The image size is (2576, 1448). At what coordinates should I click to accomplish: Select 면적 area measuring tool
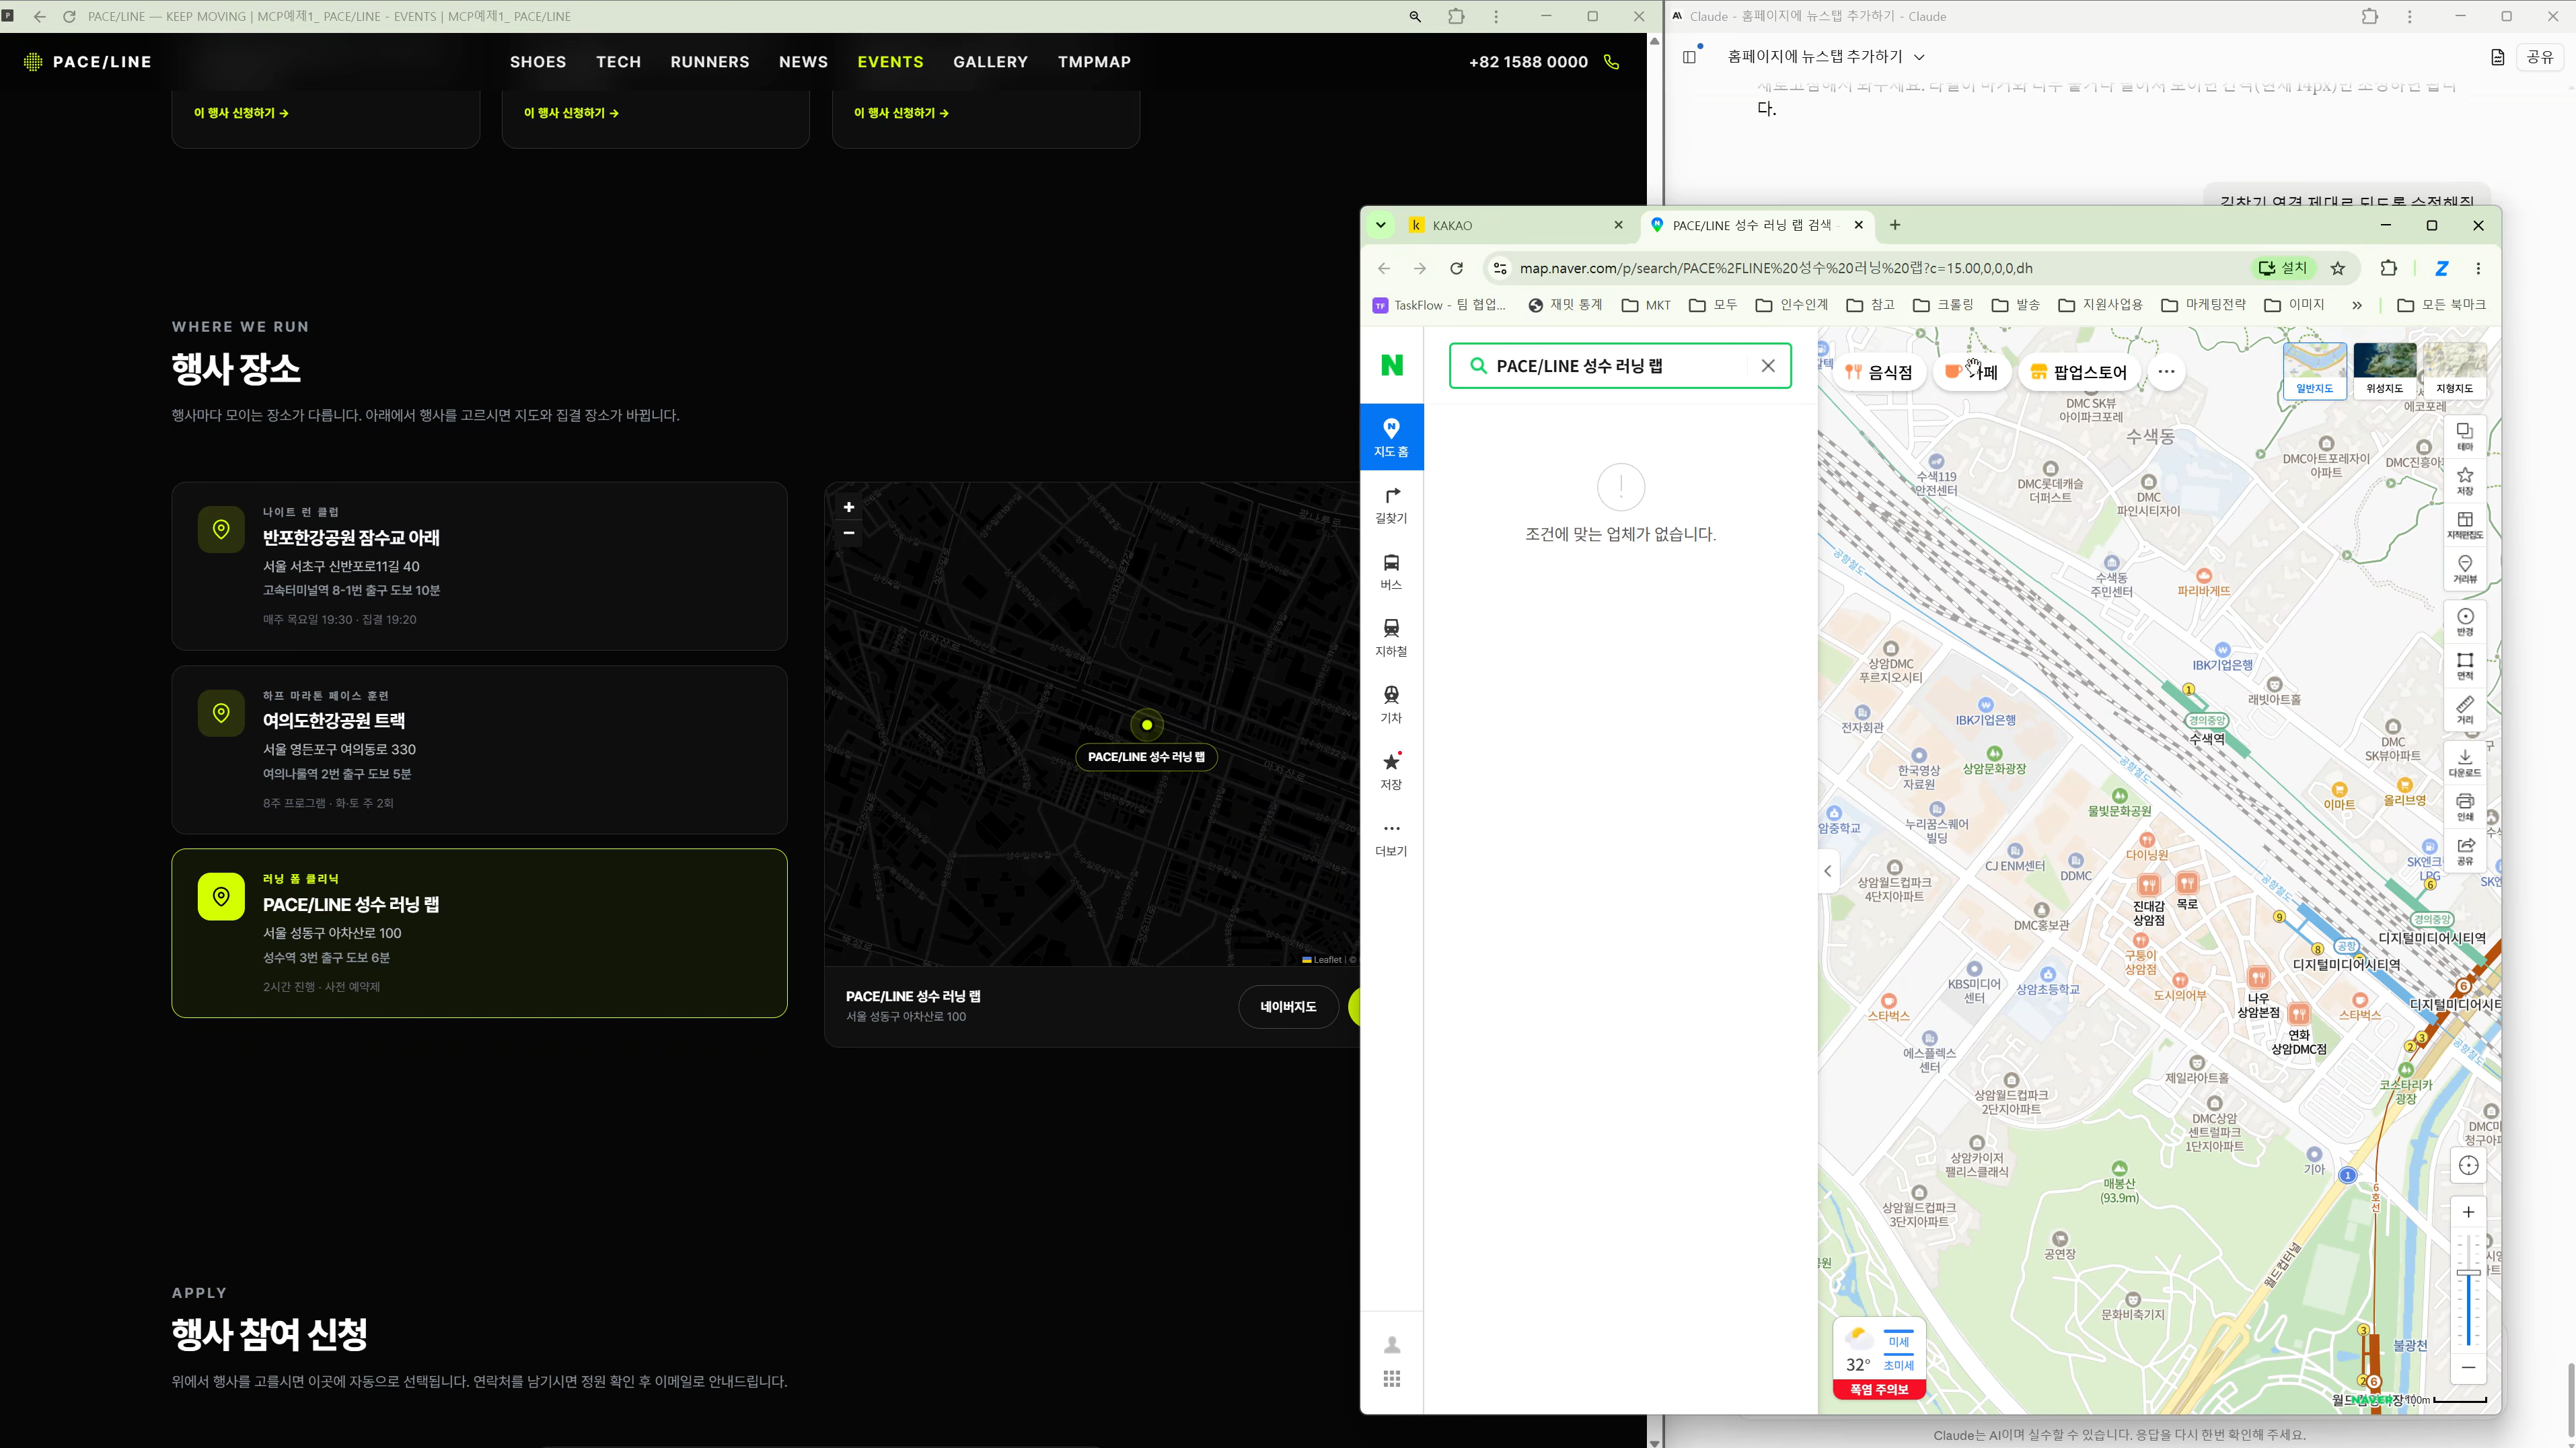(x=2465, y=666)
